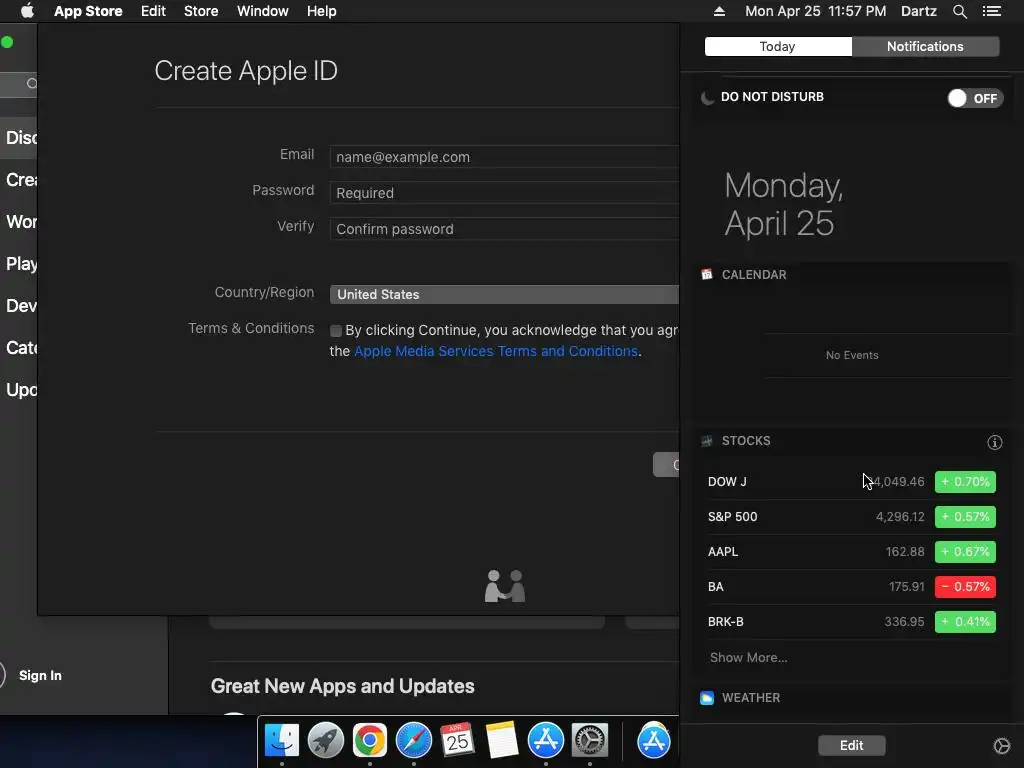Image resolution: width=1024 pixels, height=768 pixels.
Task: Open the Apple menu icon
Action: pos(27,11)
